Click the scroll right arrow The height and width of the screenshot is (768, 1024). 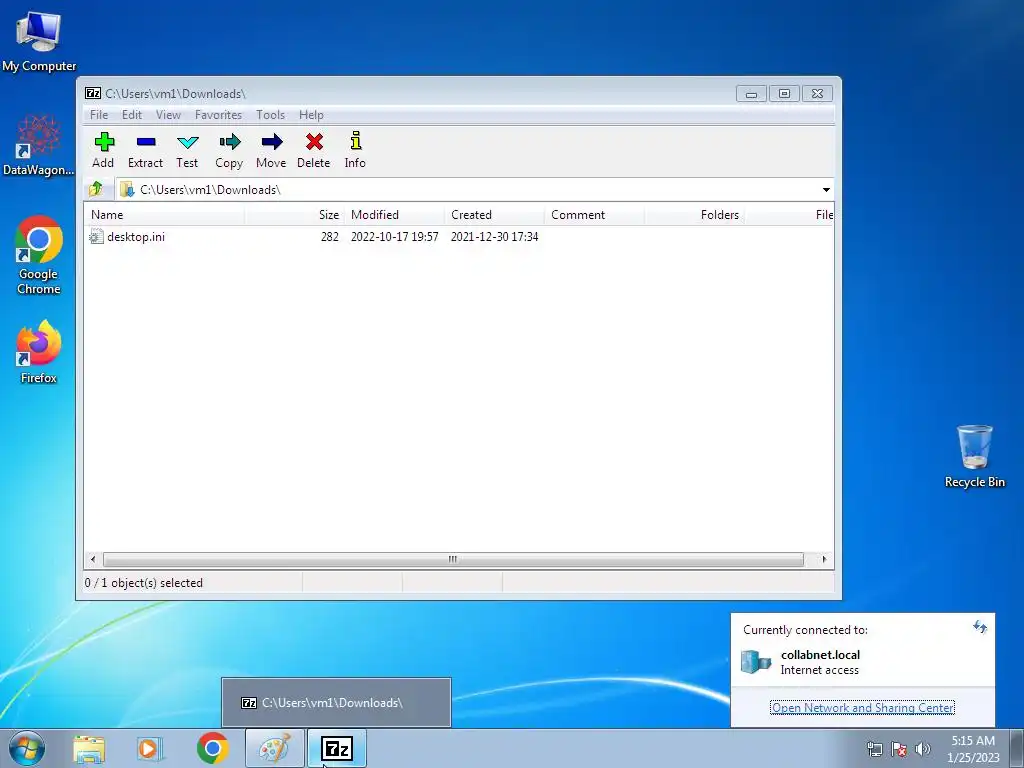pyautogui.click(x=824, y=559)
